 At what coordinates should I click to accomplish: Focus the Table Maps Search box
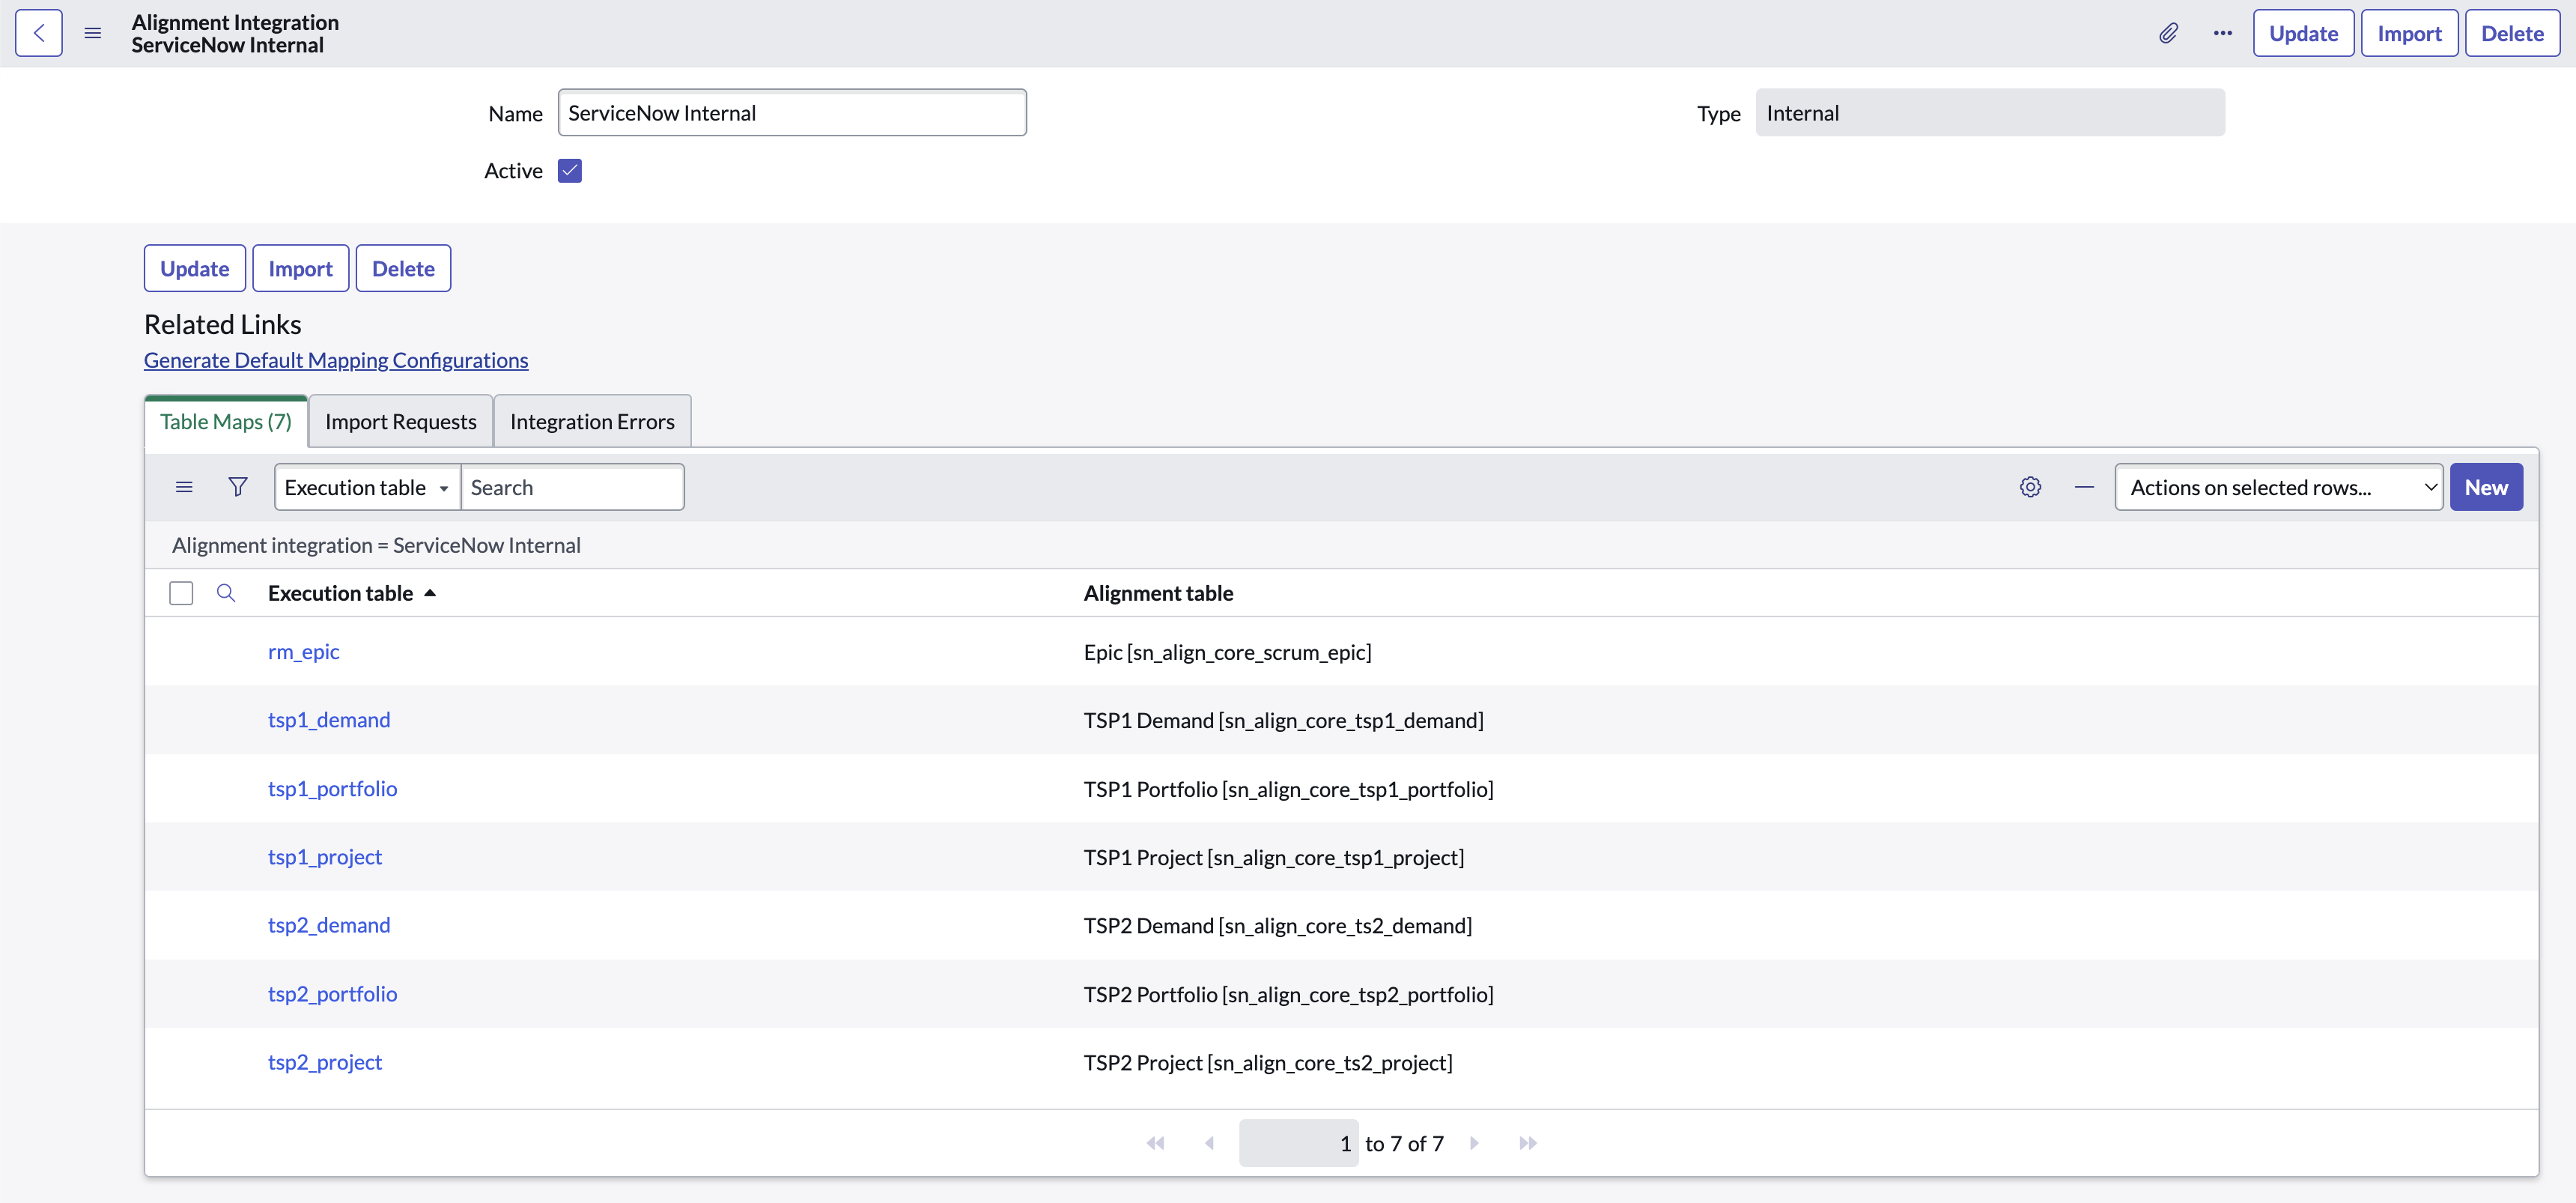coord(572,487)
